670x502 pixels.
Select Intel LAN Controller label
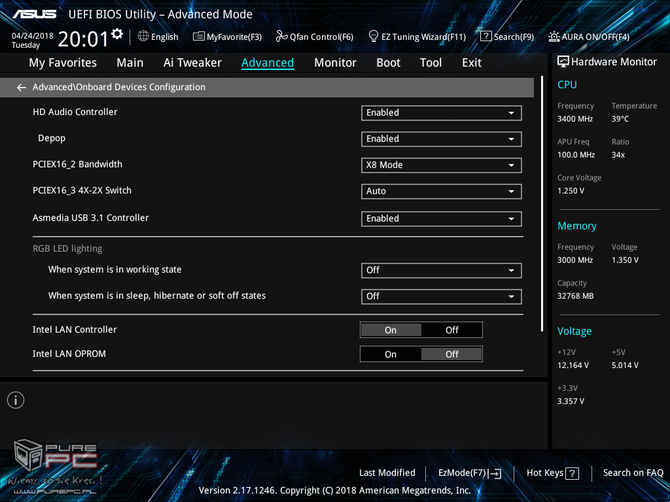click(x=74, y=330)
